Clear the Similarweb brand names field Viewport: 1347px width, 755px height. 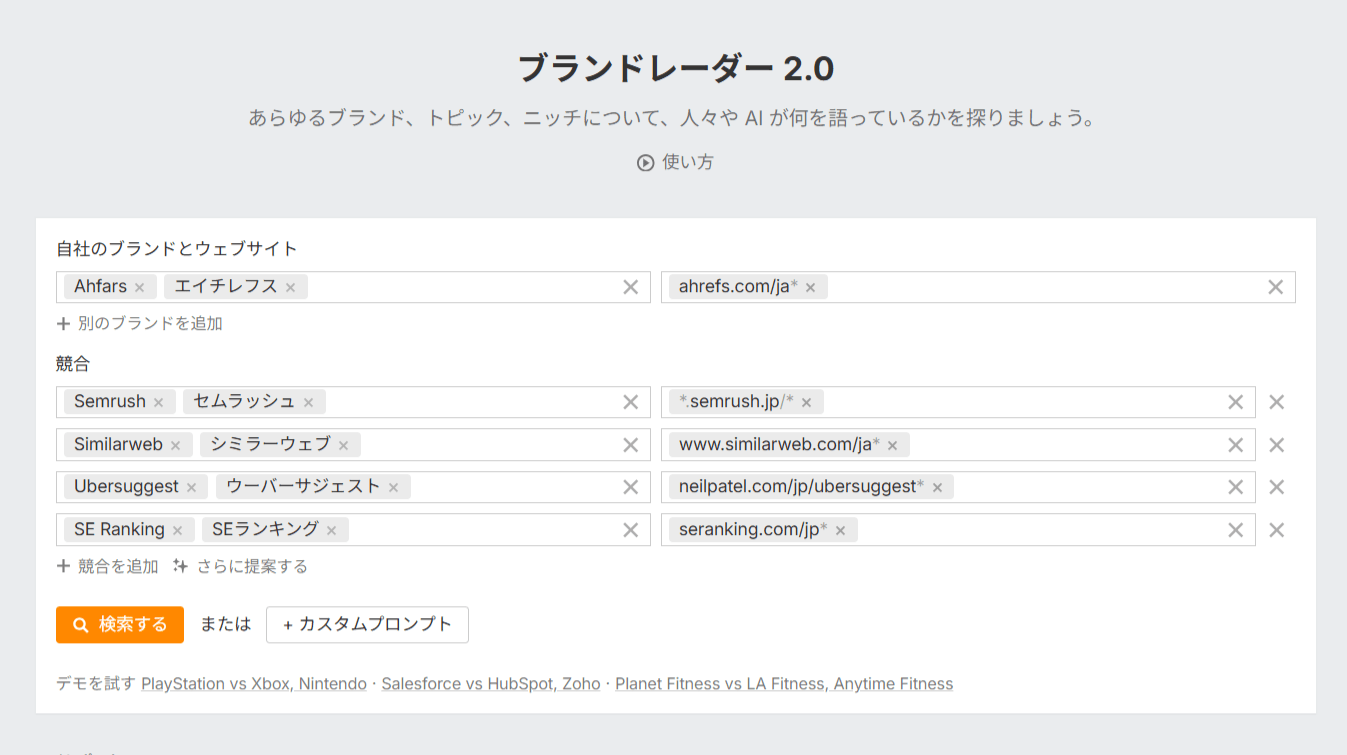tap(630, 445)
